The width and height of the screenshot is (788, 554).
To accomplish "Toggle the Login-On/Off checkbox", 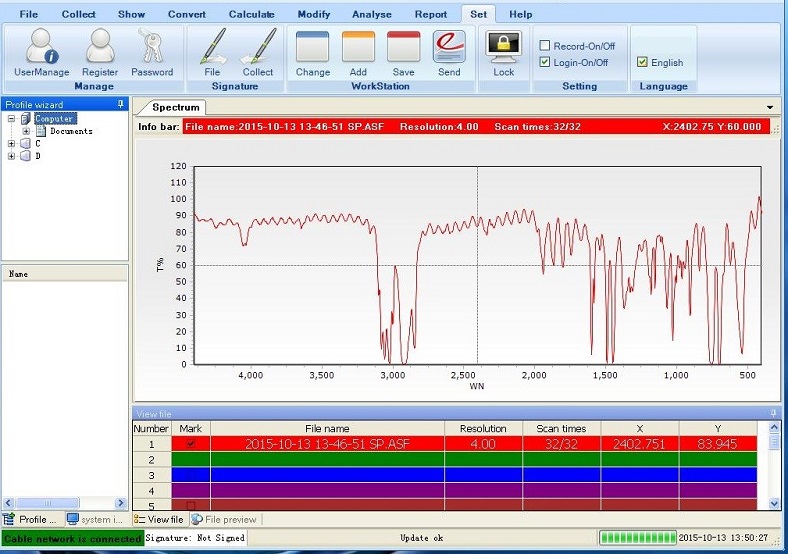I will tap(545, 62).
